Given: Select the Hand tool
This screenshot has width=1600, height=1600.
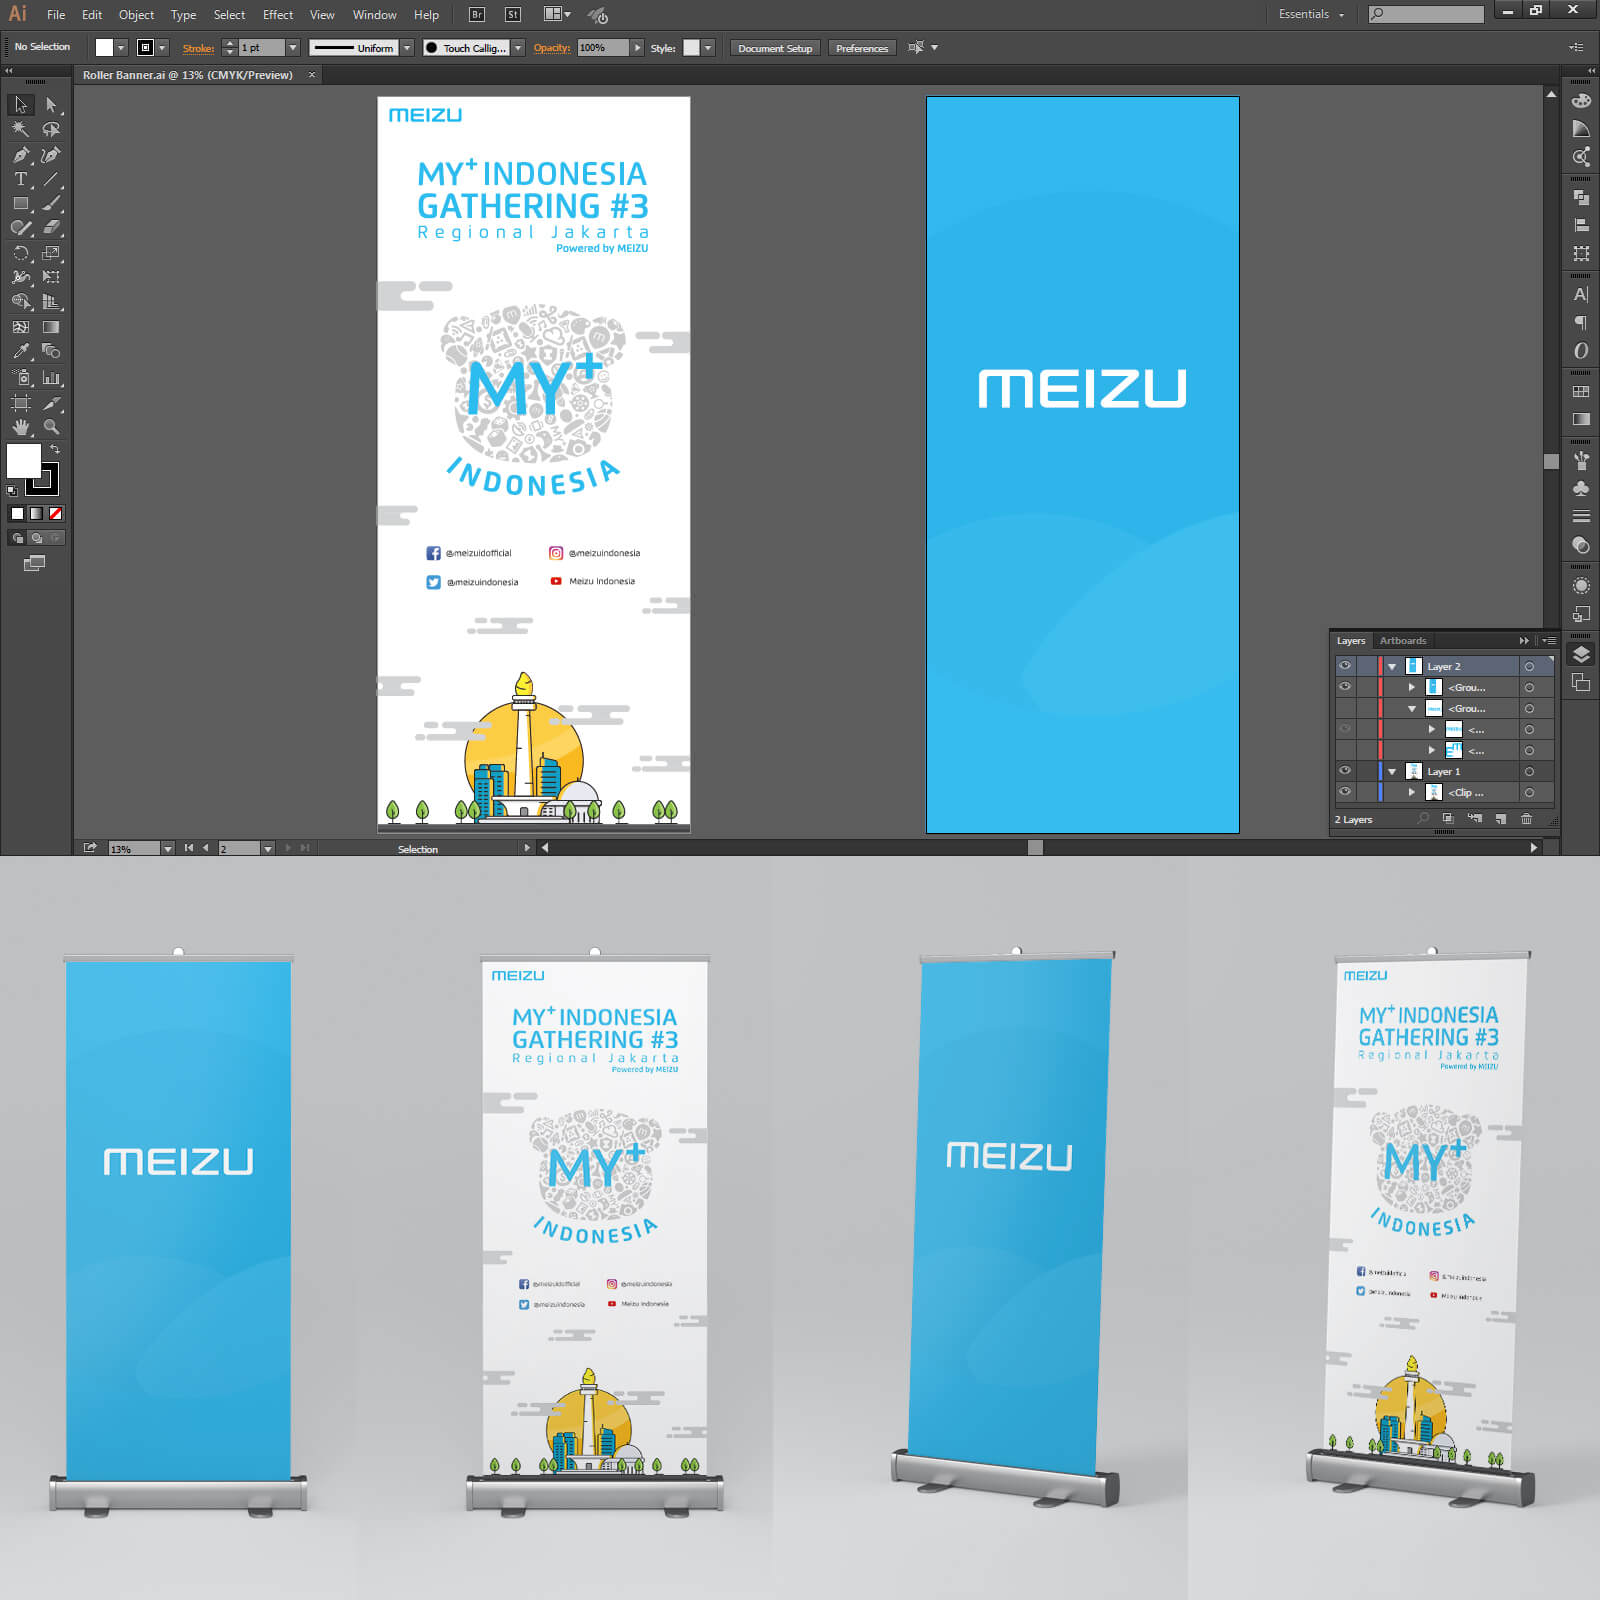Looking at the screenshot, I should [20, 427].
